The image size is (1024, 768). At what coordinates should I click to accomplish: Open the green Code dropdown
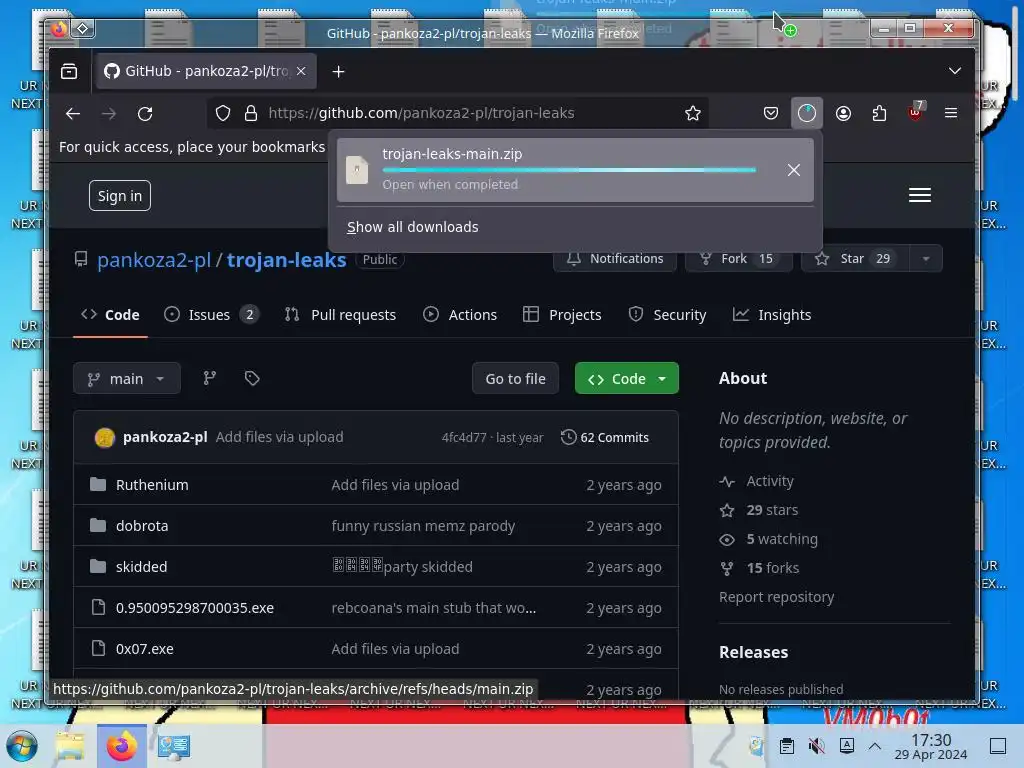[626, 379]
